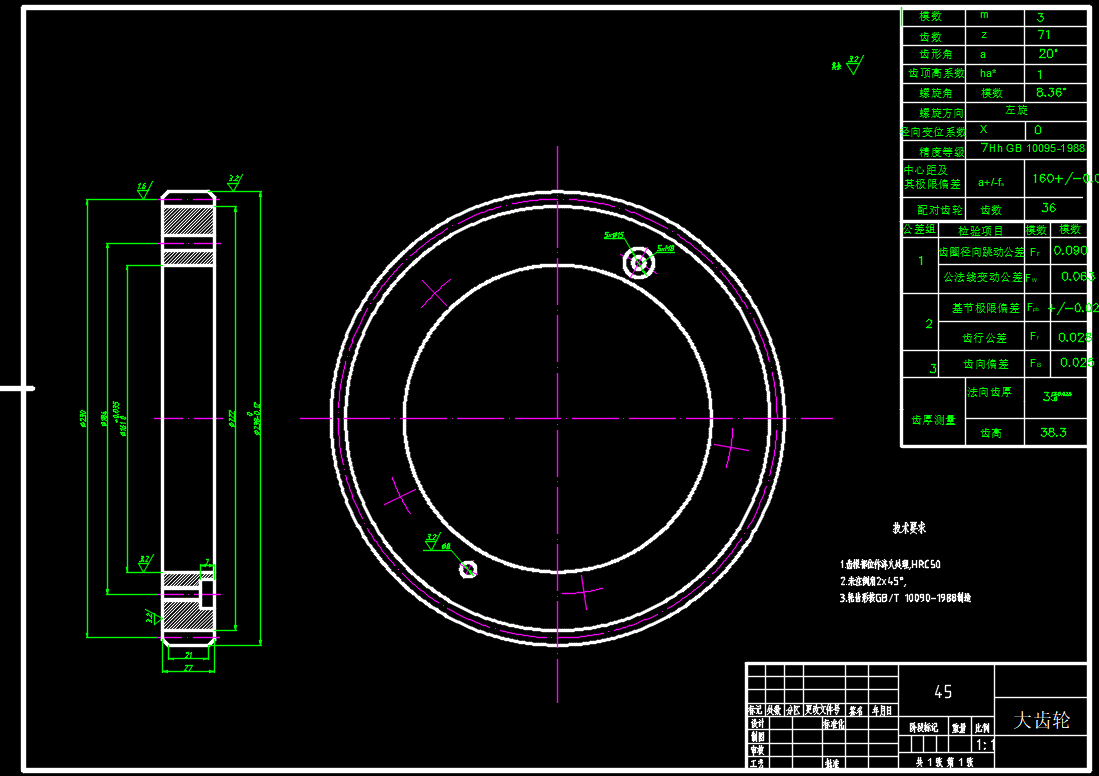The image size is (1099, 776).
Task: Click the upper hatched area of section view
Action: (x=189, y=222)
